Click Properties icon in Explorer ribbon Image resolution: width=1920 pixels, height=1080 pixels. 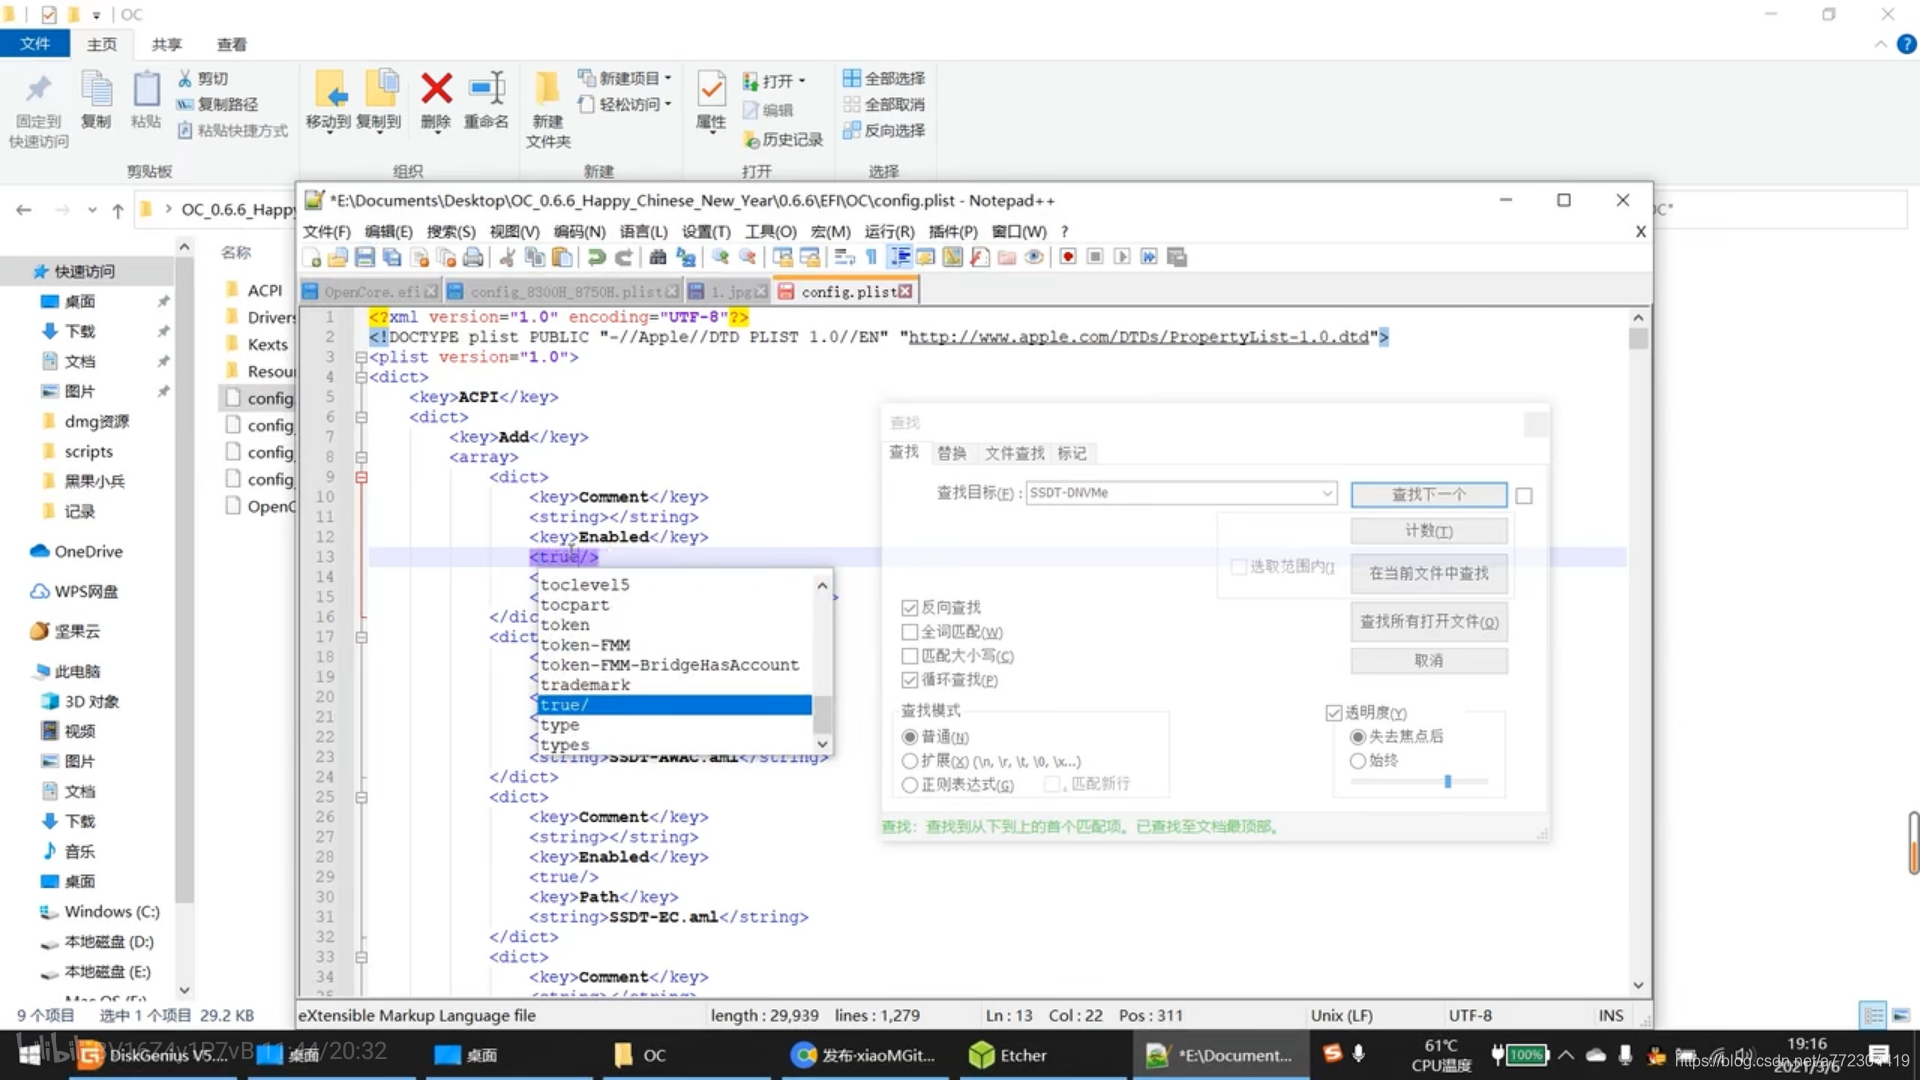coord(711,90)
